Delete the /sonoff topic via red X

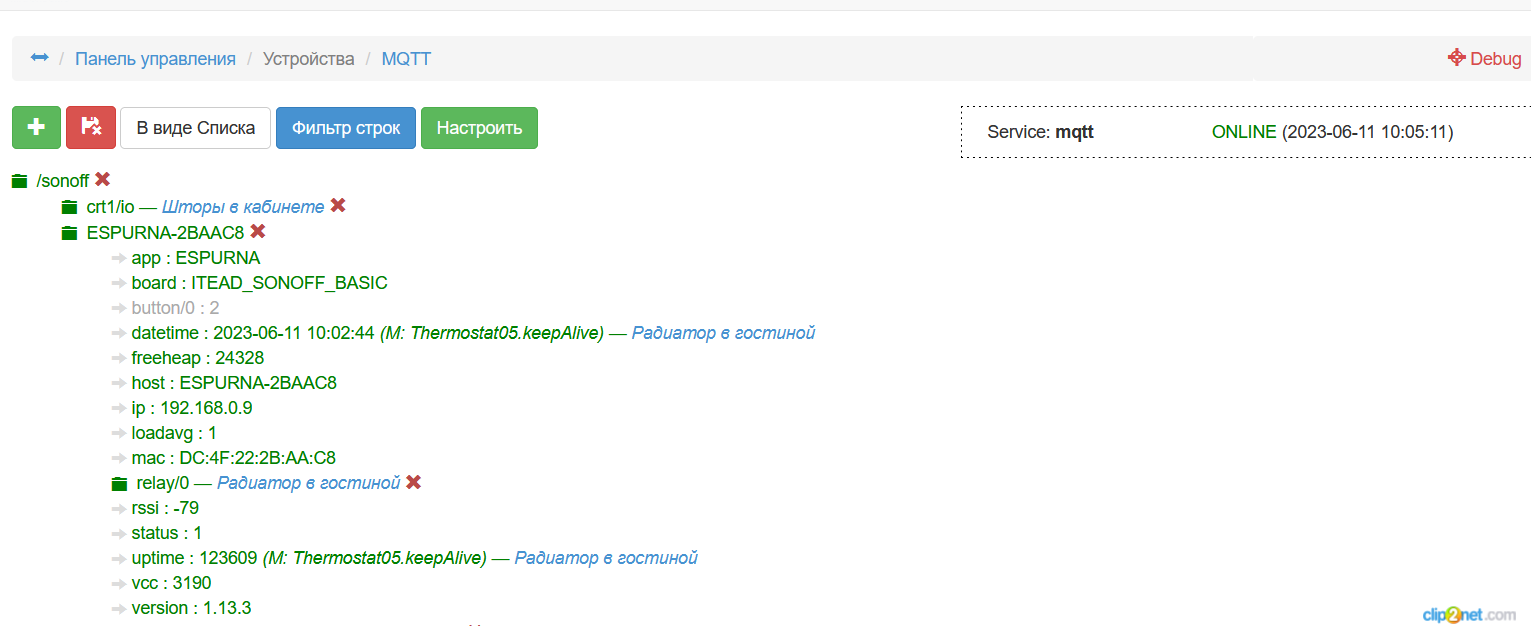click(102, 180)
